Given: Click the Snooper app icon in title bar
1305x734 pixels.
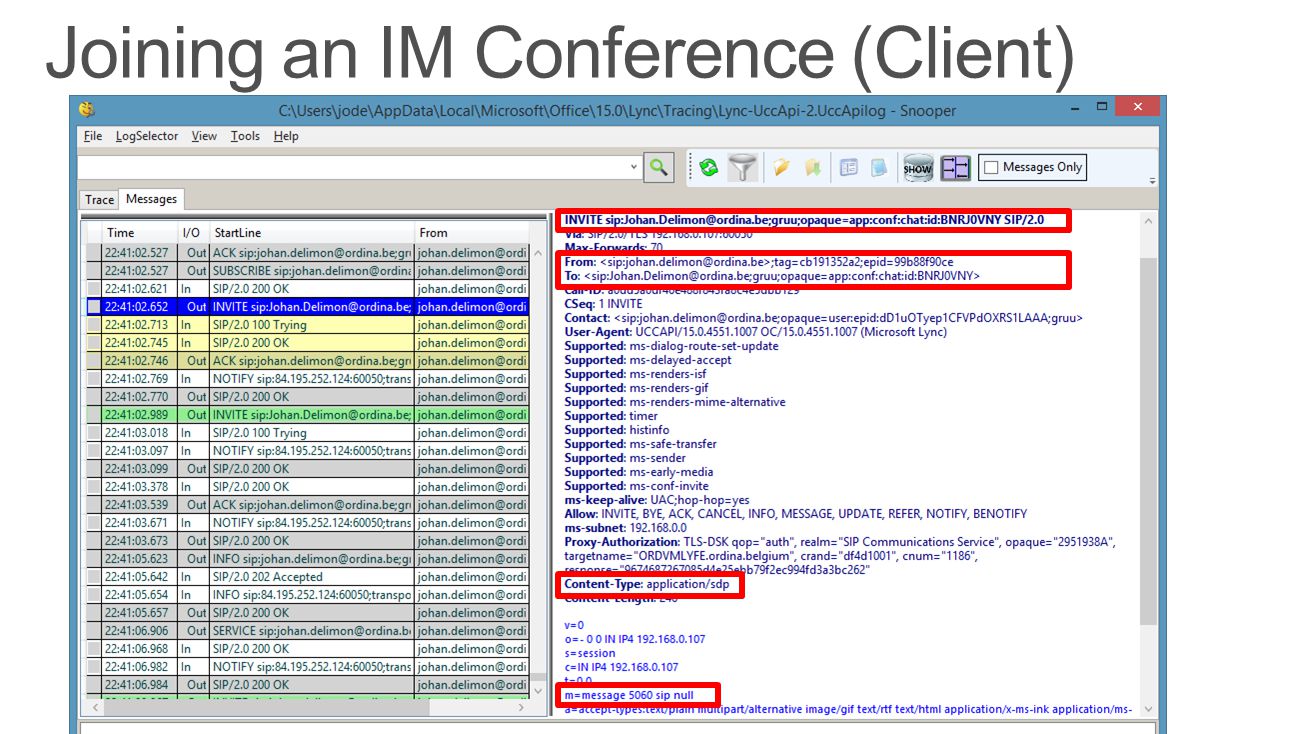Looking at the screenshot, I should (x=86, y=109).
